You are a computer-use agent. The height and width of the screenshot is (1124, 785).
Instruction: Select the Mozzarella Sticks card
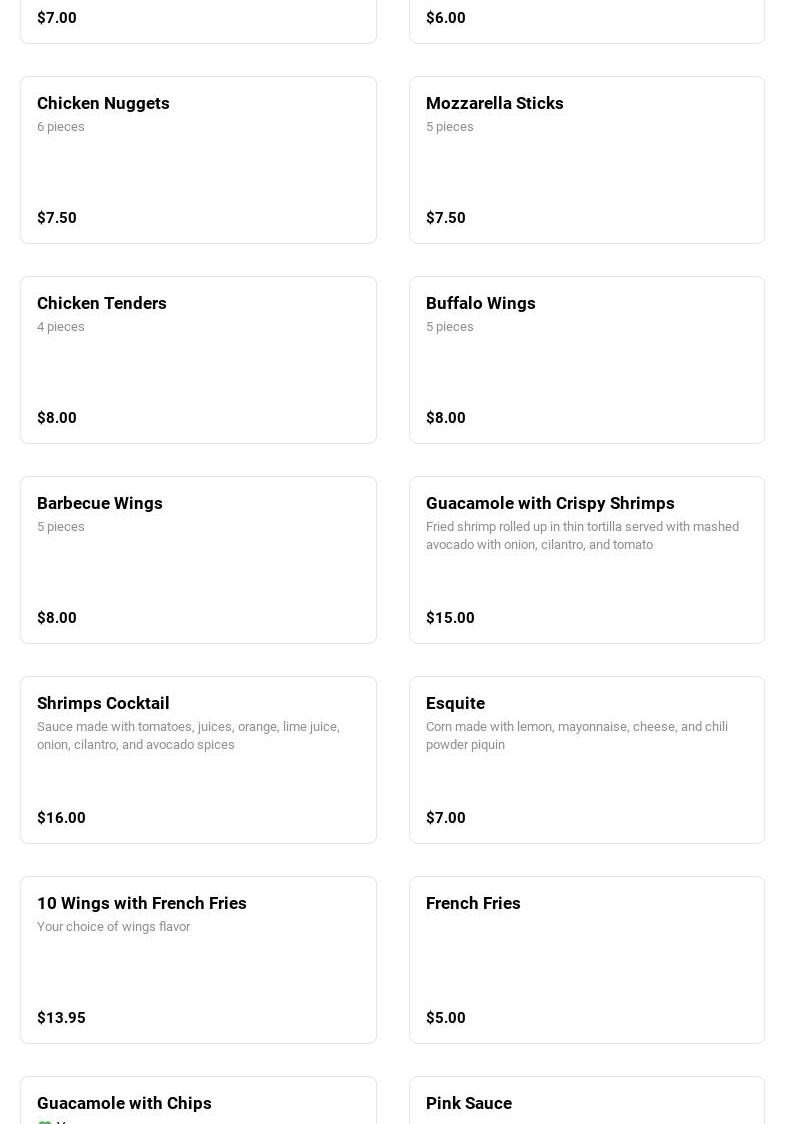[x=586, y=160]
